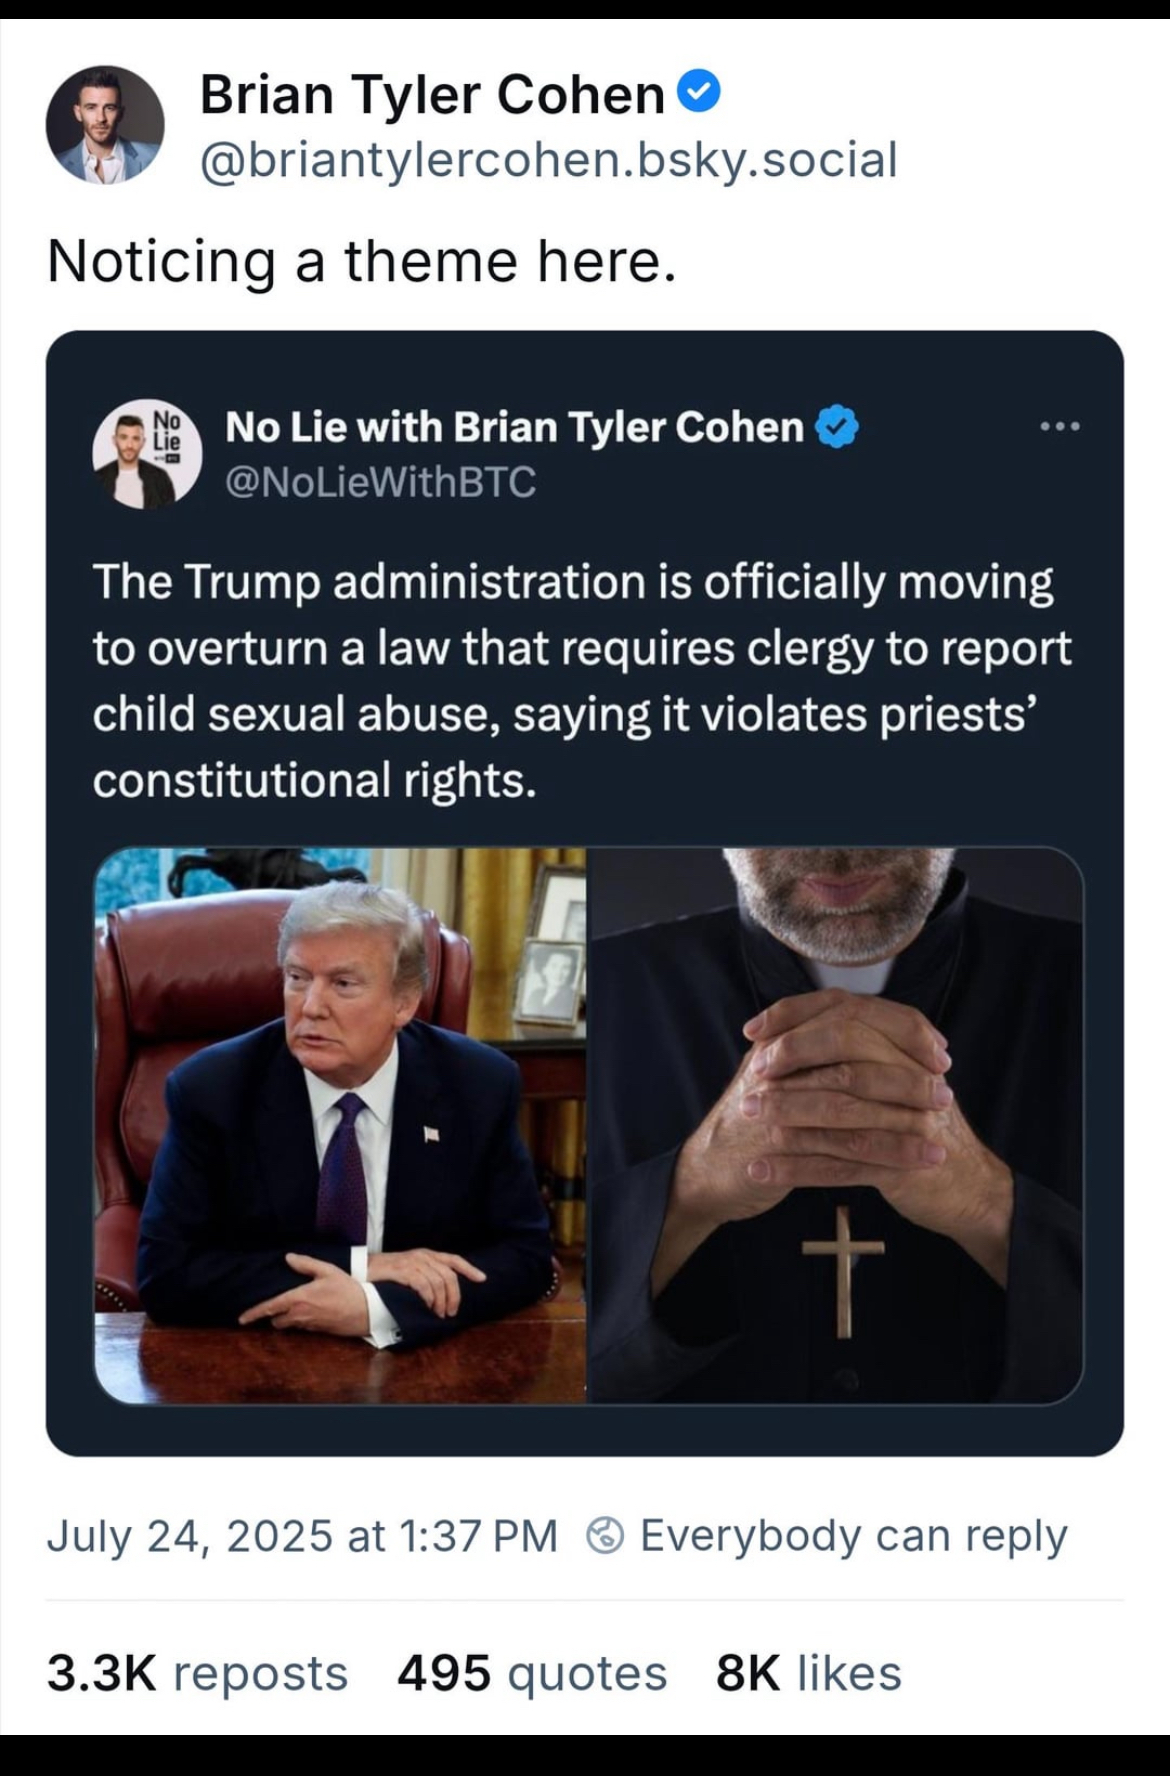The height and width of the screenshot is (1776, 1170).
Task: Open Brian Tyler Cohen's profile avatar
Action: point(105,125)
